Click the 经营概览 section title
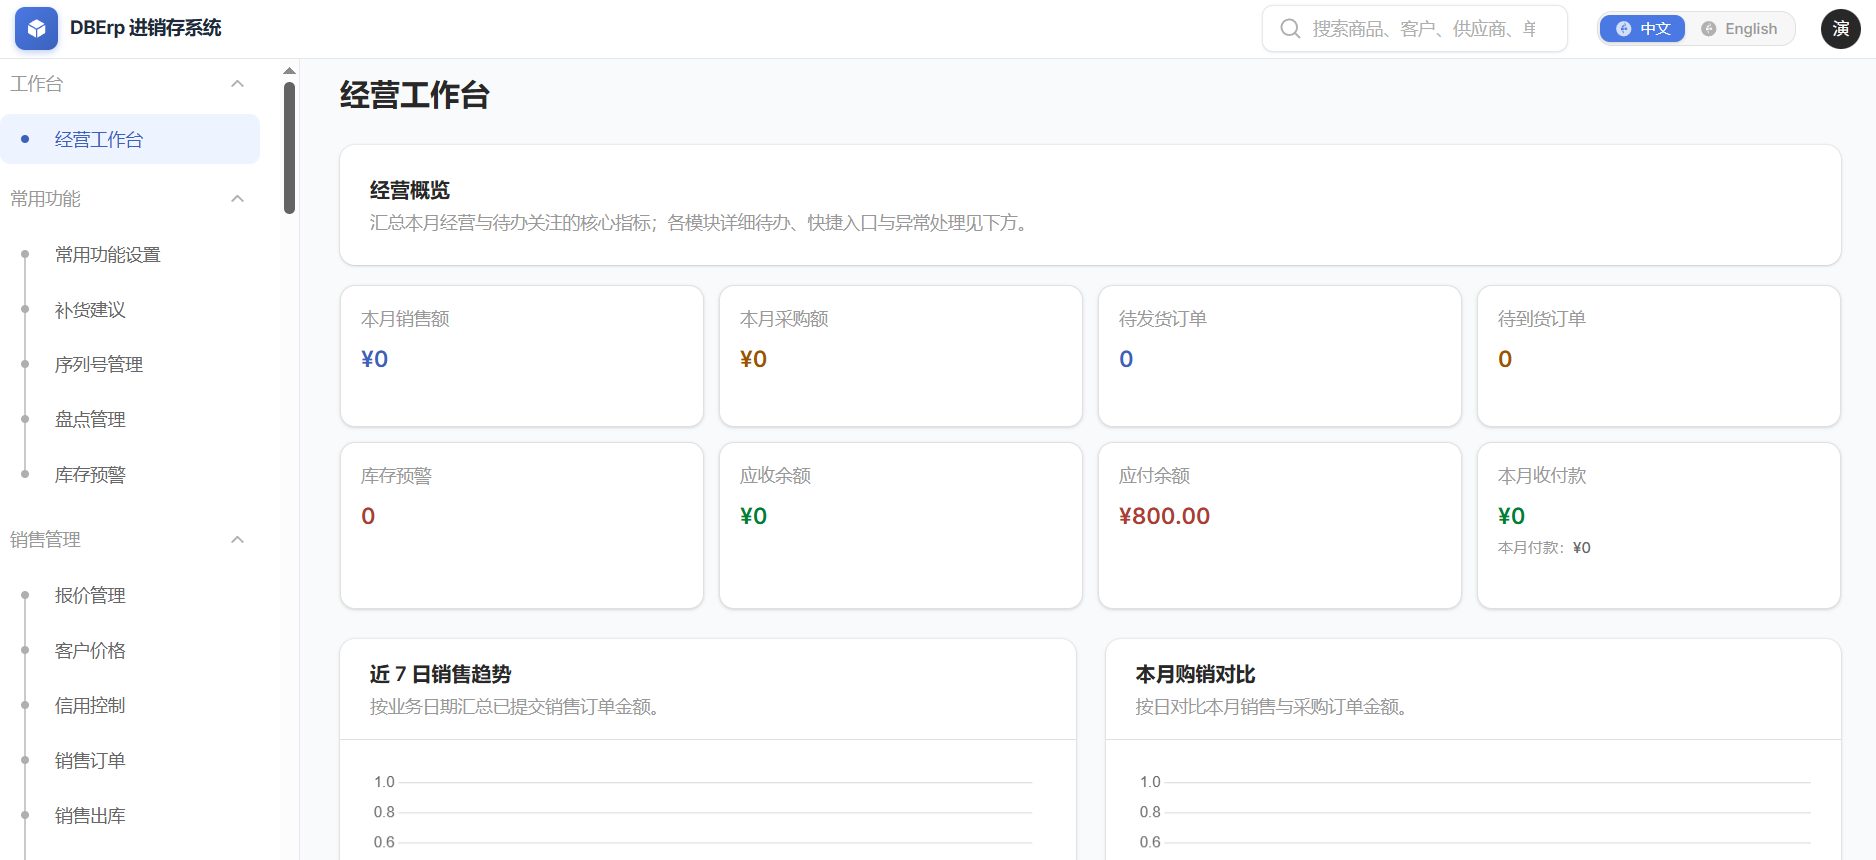Image resolution: width=1876 pixels, height=860 pixels. pos(410,190)
